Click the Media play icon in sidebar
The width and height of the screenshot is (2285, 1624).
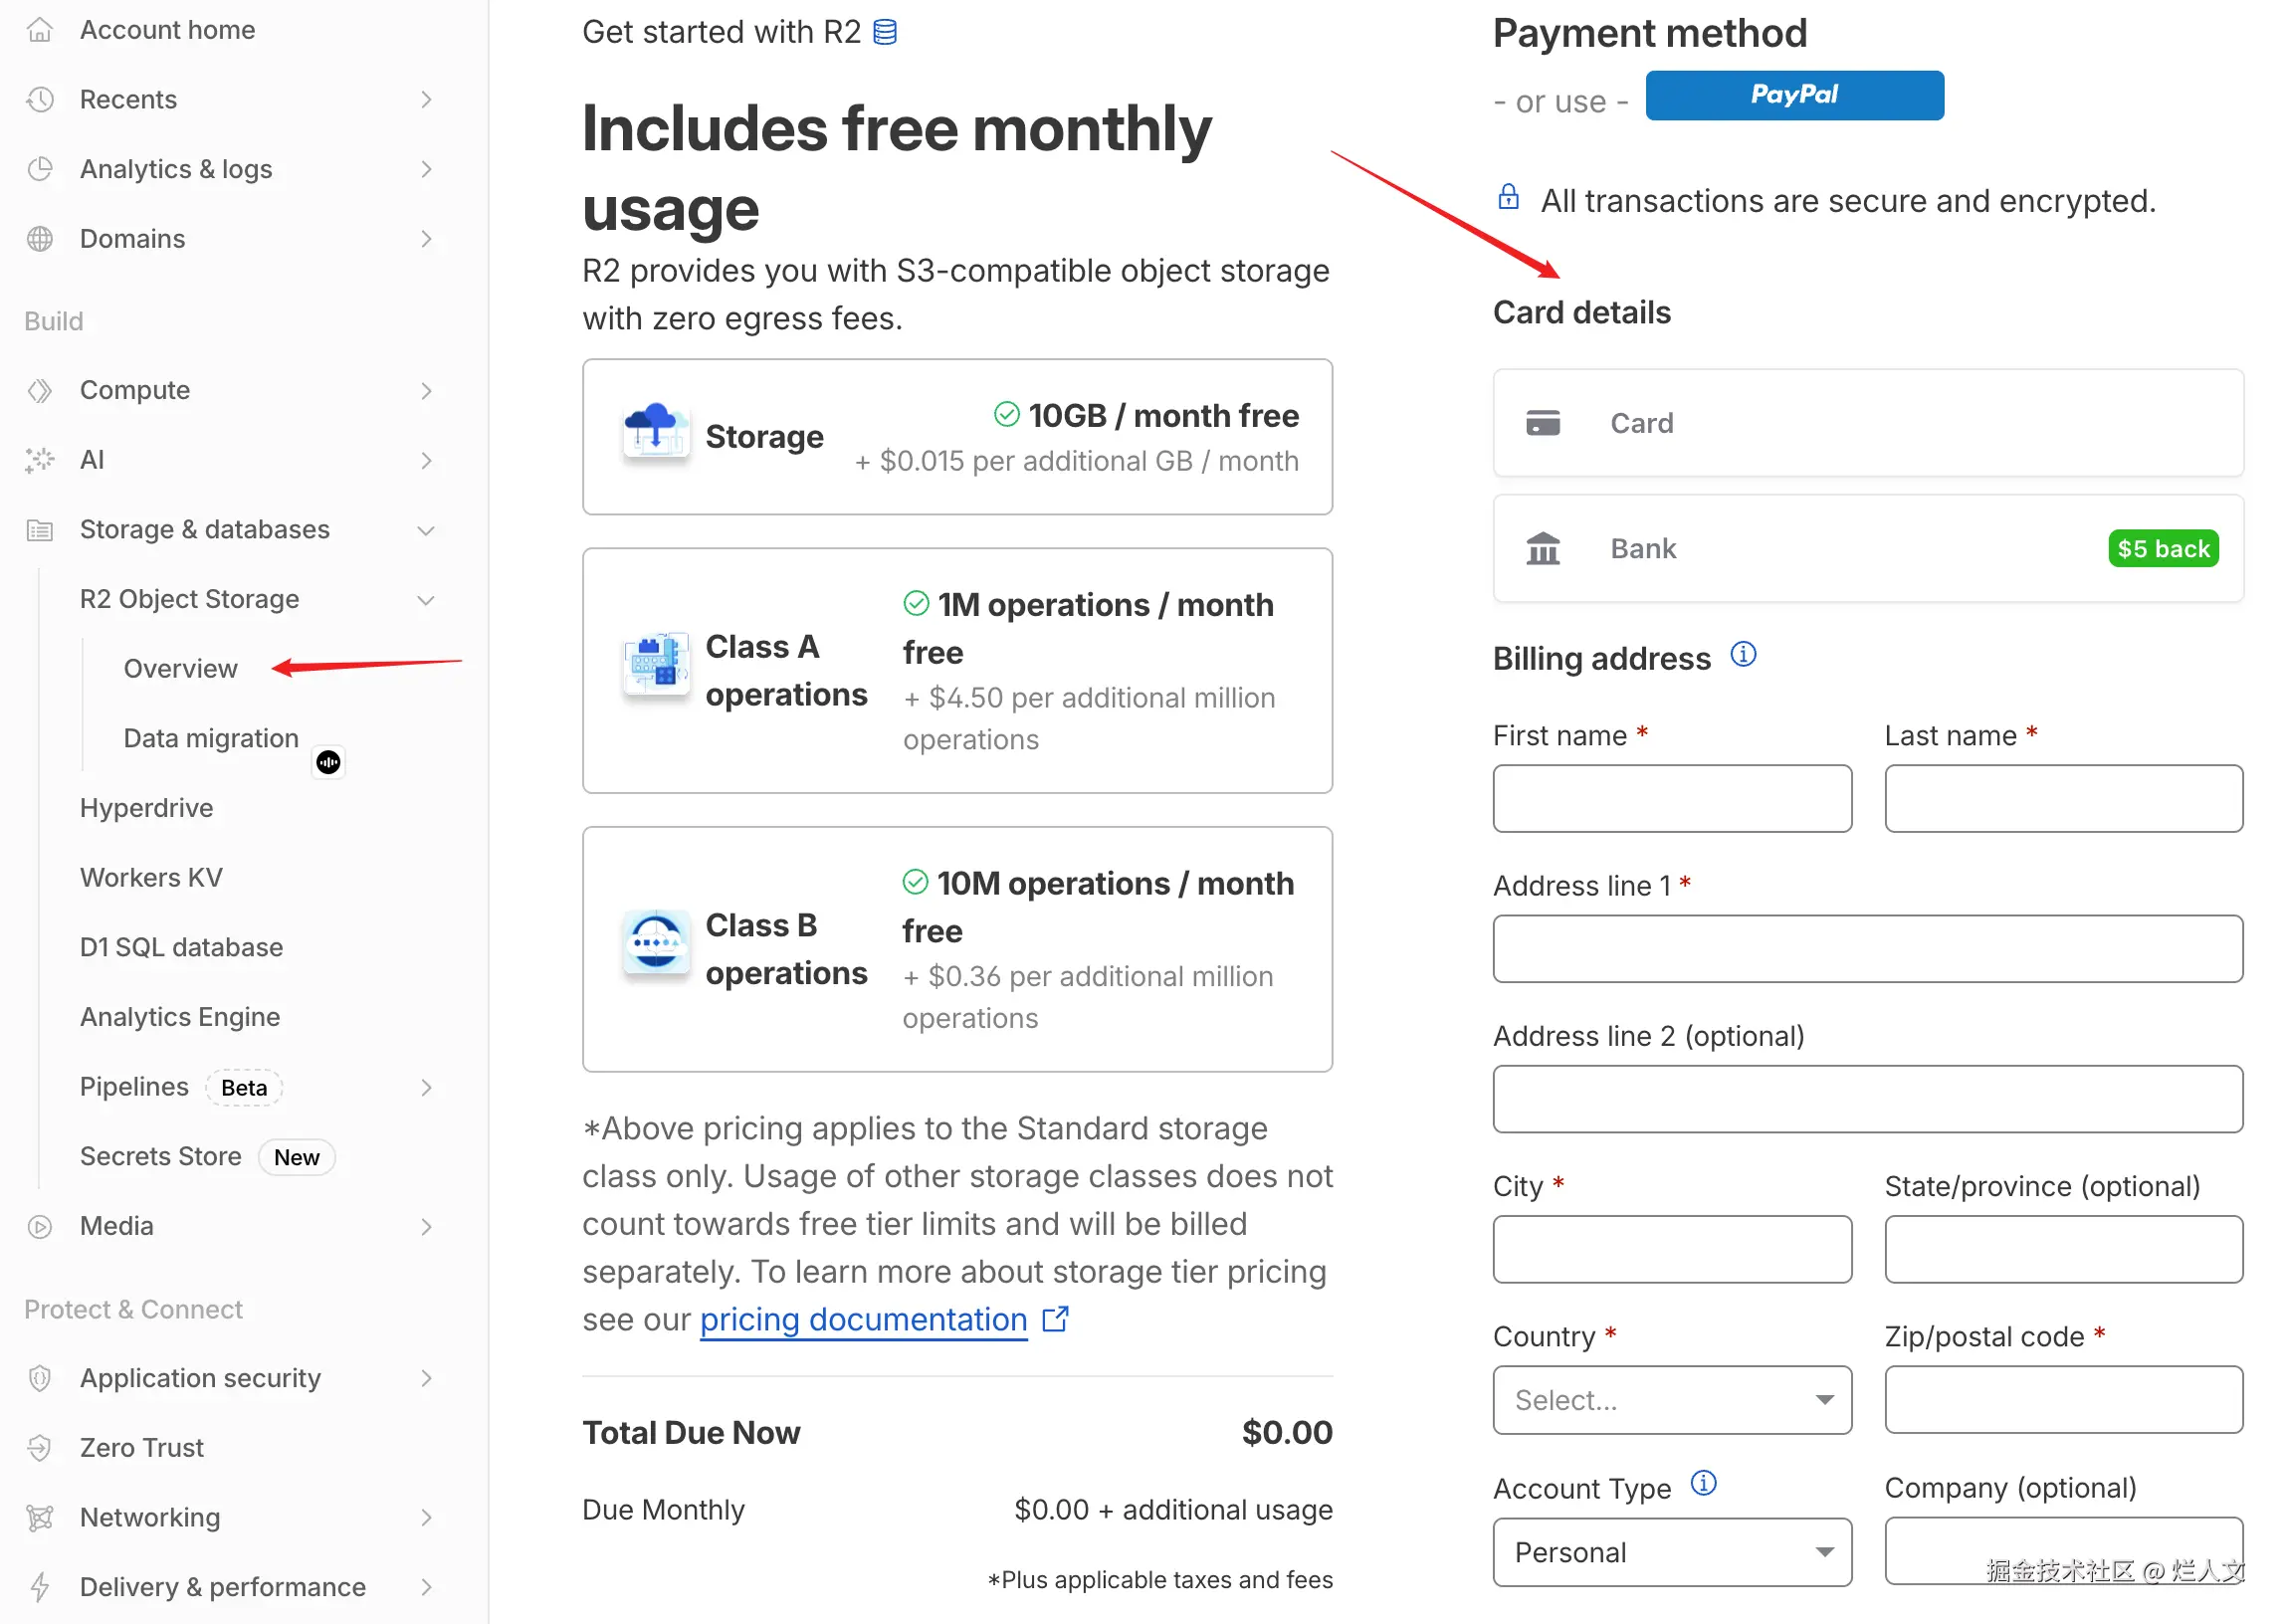click(40, 1227)
